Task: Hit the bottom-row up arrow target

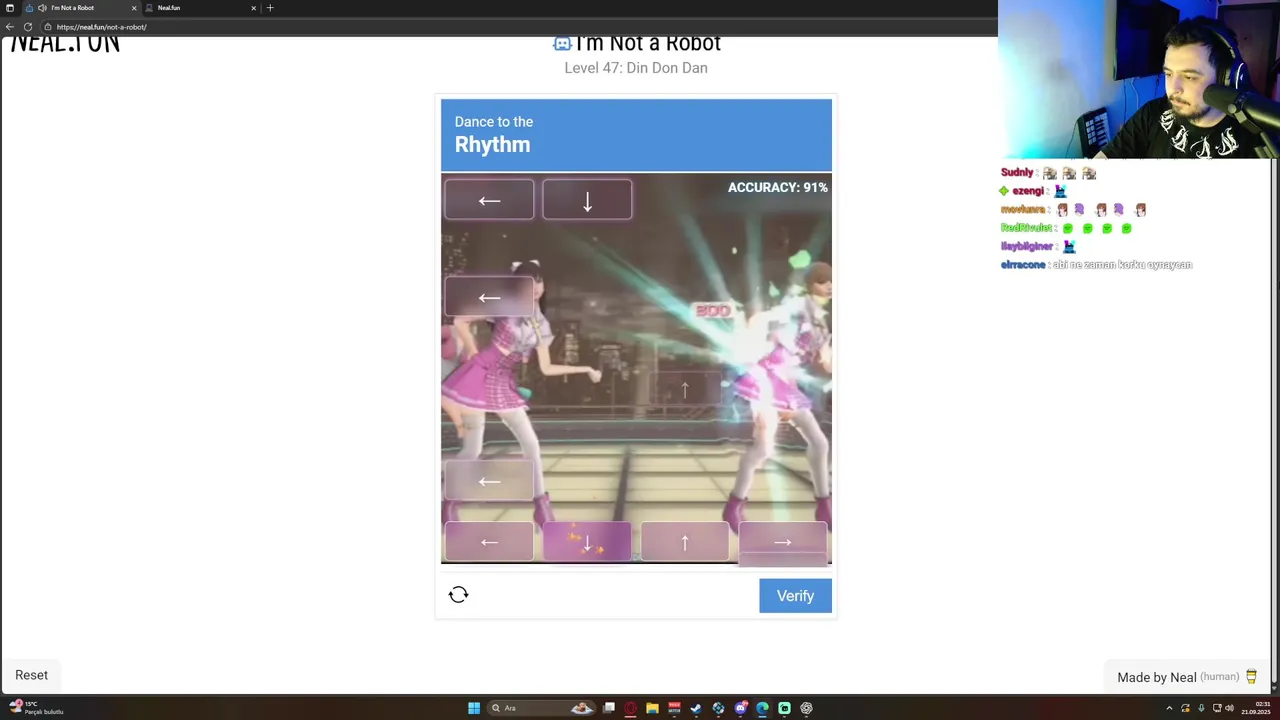Action: 685,542
